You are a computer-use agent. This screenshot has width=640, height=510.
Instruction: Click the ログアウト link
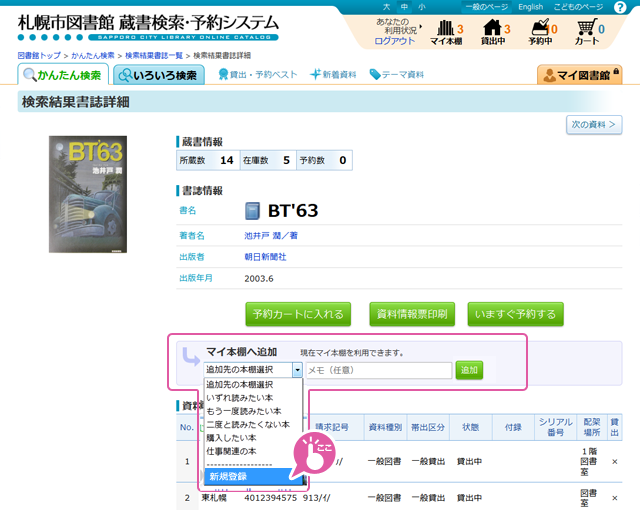(x=394, y=41)
